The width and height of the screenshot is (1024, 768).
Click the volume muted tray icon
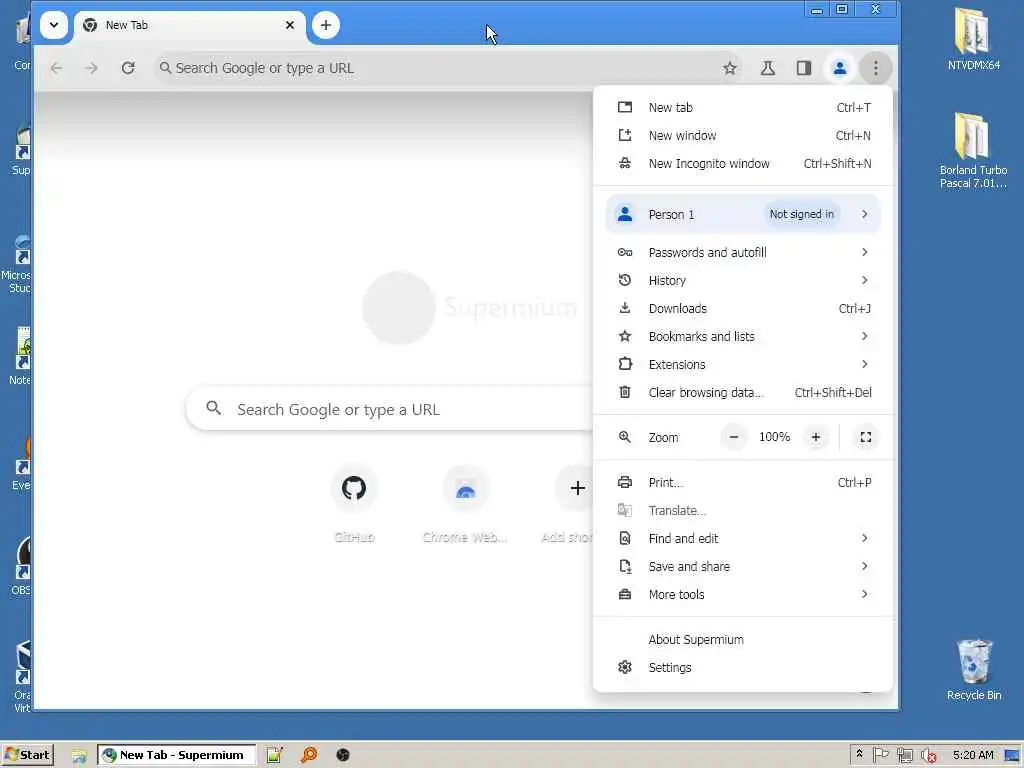[x=927, y=756]
